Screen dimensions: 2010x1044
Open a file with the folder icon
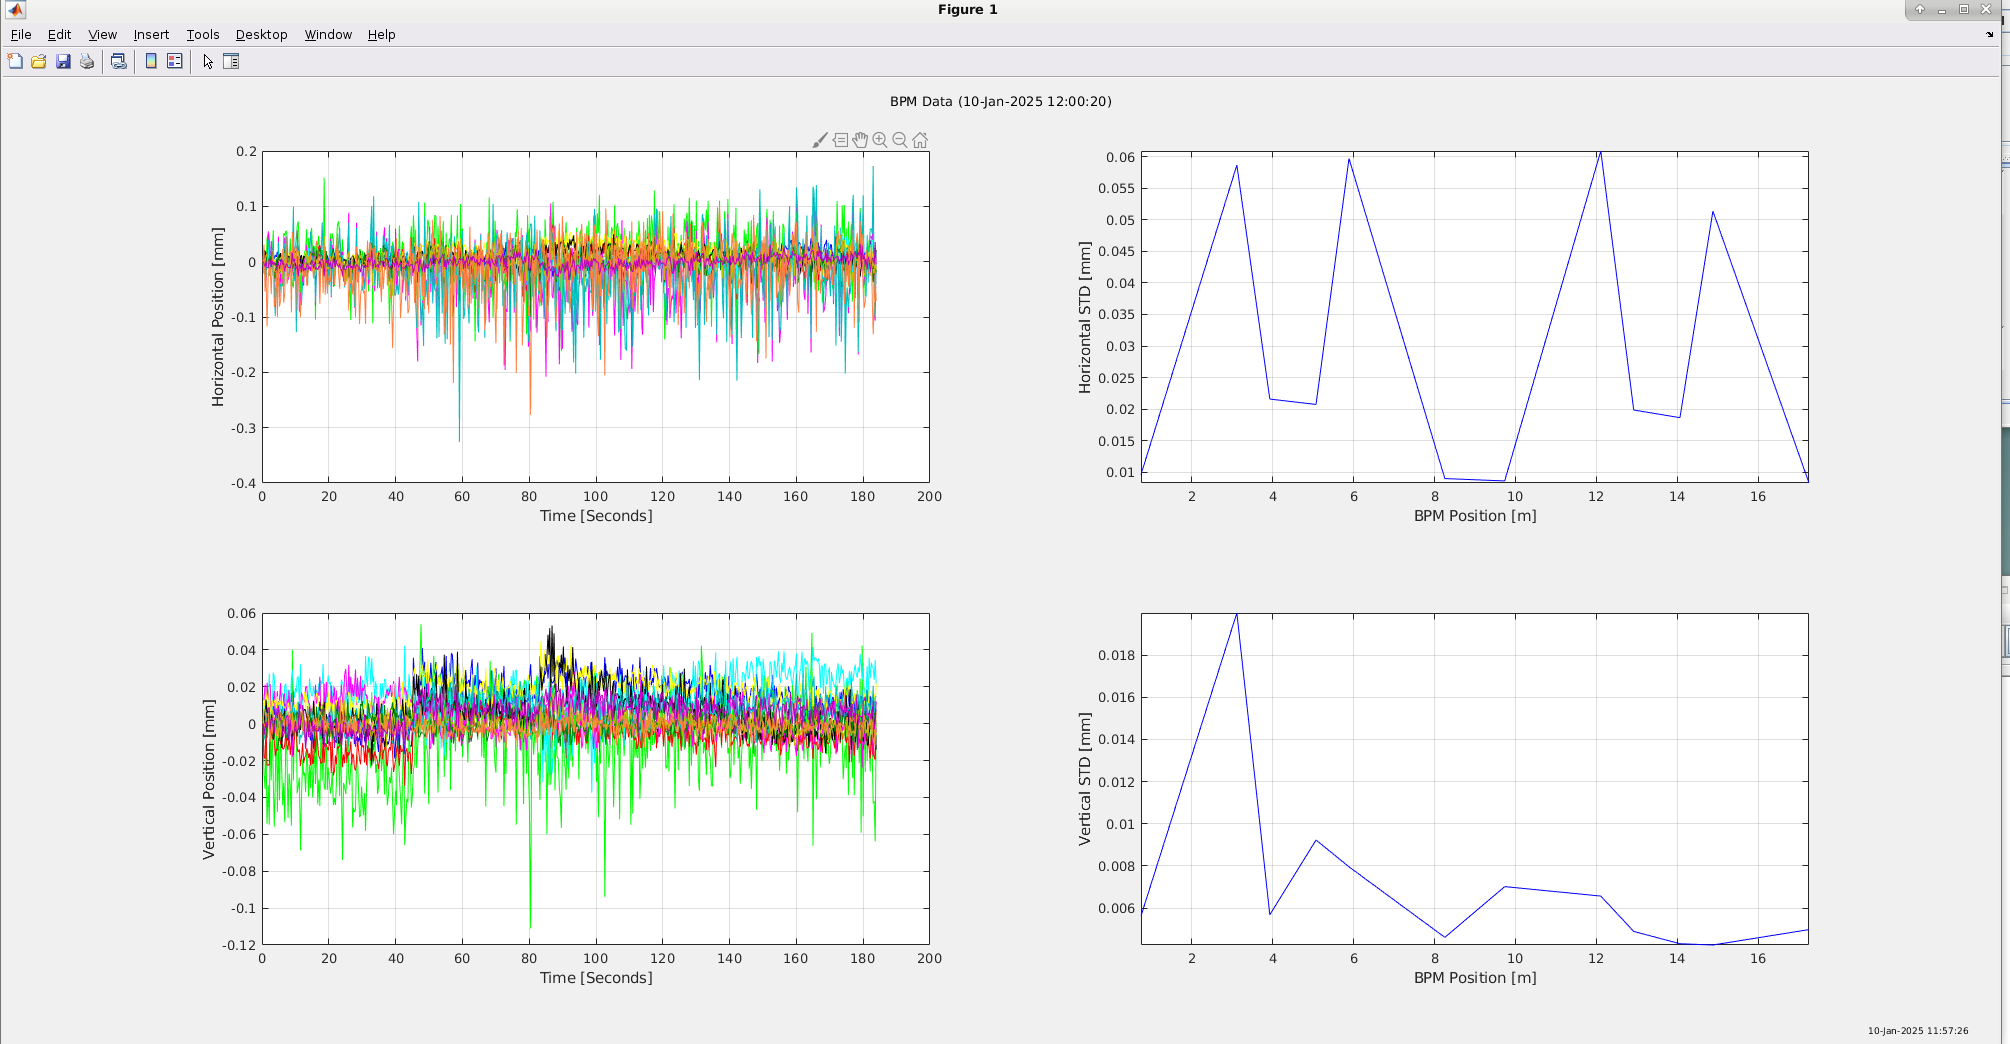click(39, 61)
